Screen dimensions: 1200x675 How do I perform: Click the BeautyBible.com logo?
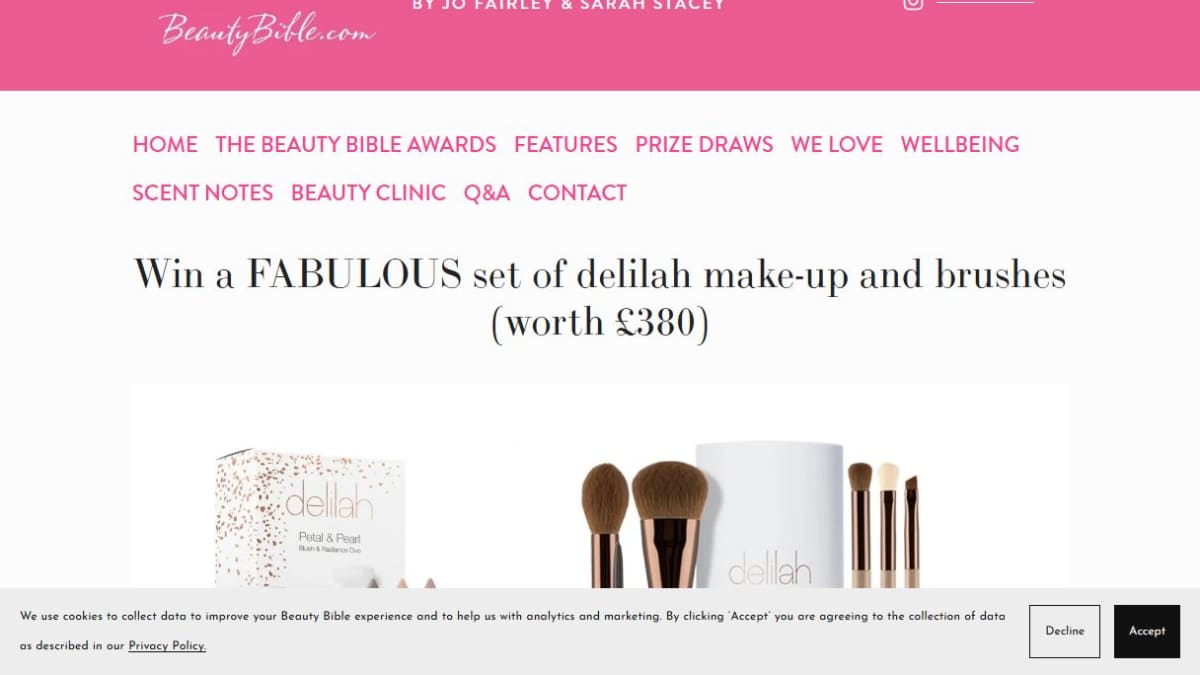coord(267,32)
